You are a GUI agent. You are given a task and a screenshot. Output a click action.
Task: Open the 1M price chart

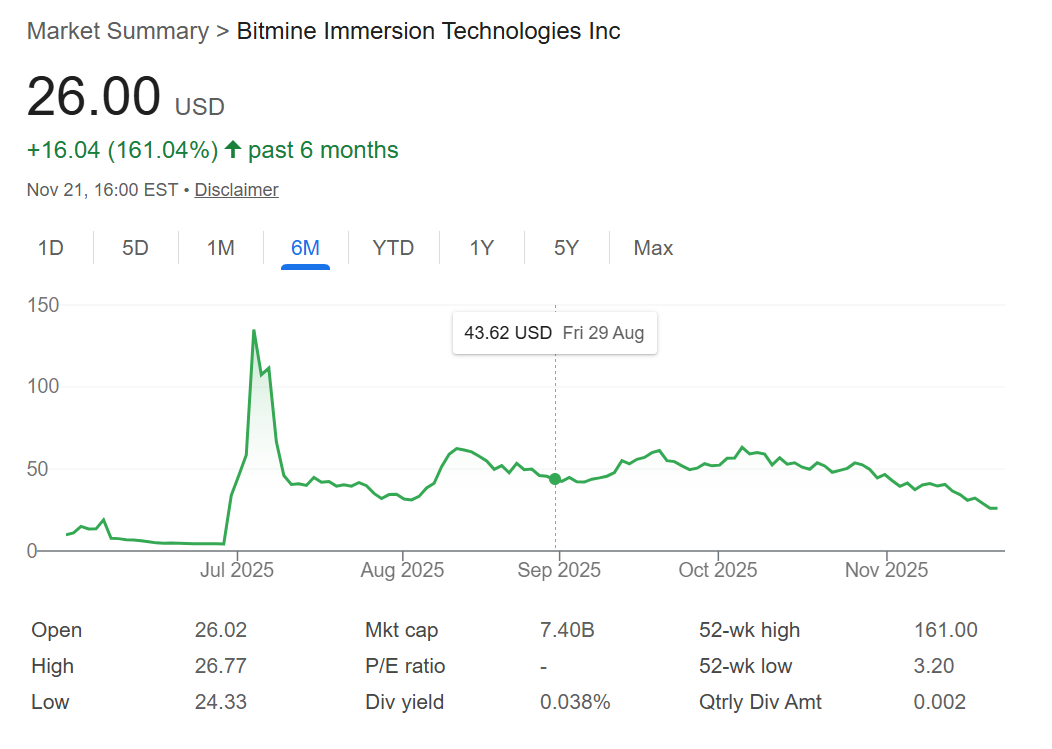220,247
